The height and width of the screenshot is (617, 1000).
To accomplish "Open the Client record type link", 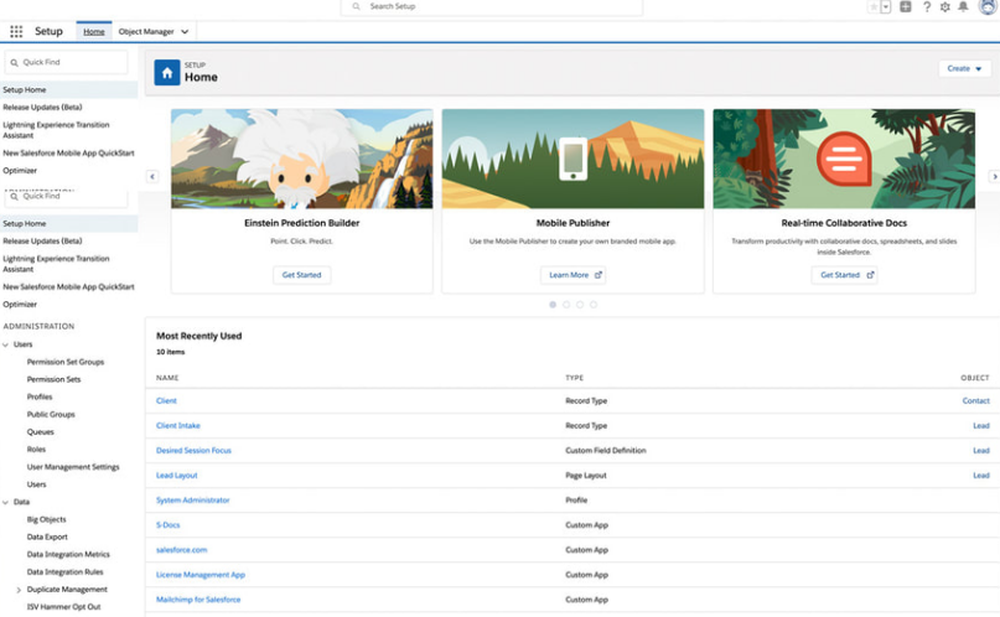I will pyautogui.click(x=166, y=401).
